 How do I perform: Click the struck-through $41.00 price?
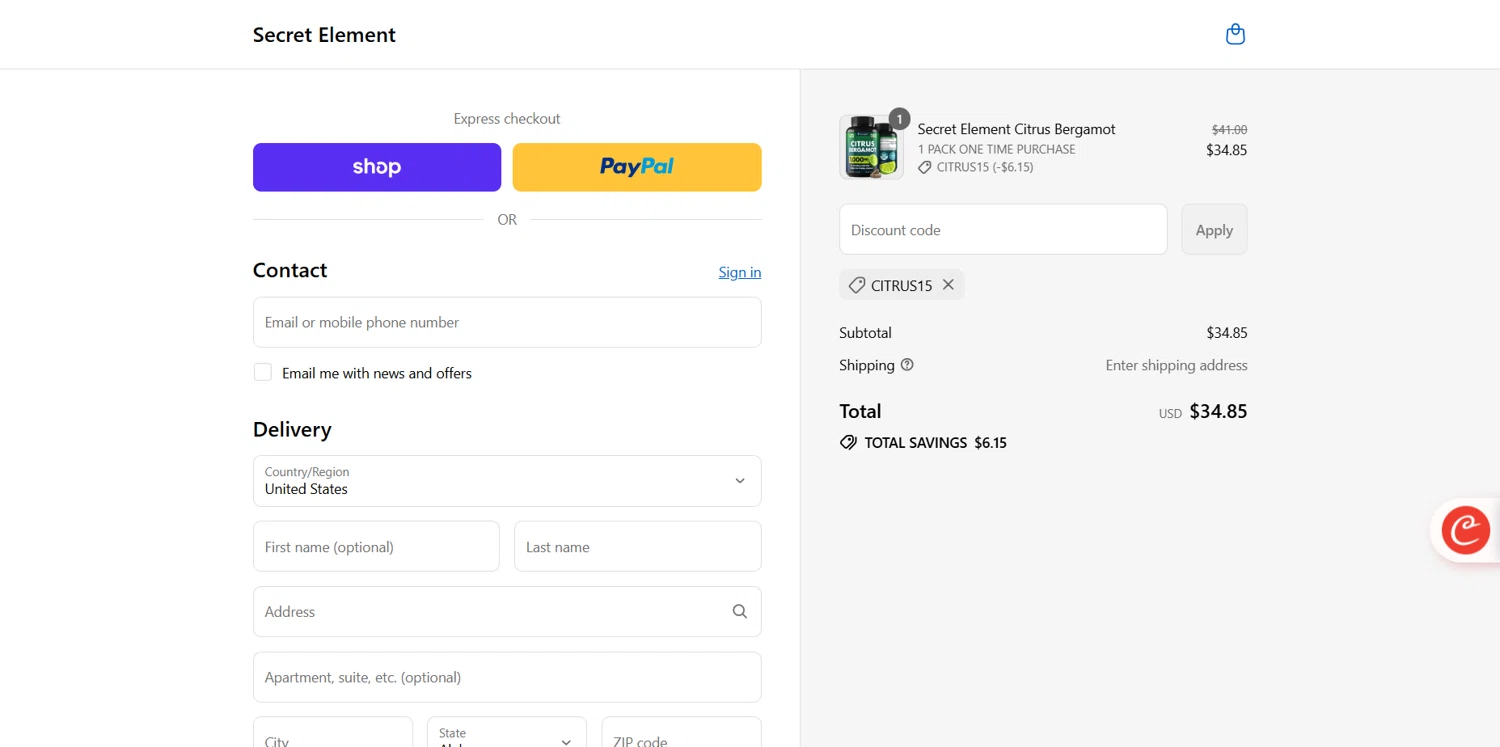pyautogui.click(x=1229, y=129)
